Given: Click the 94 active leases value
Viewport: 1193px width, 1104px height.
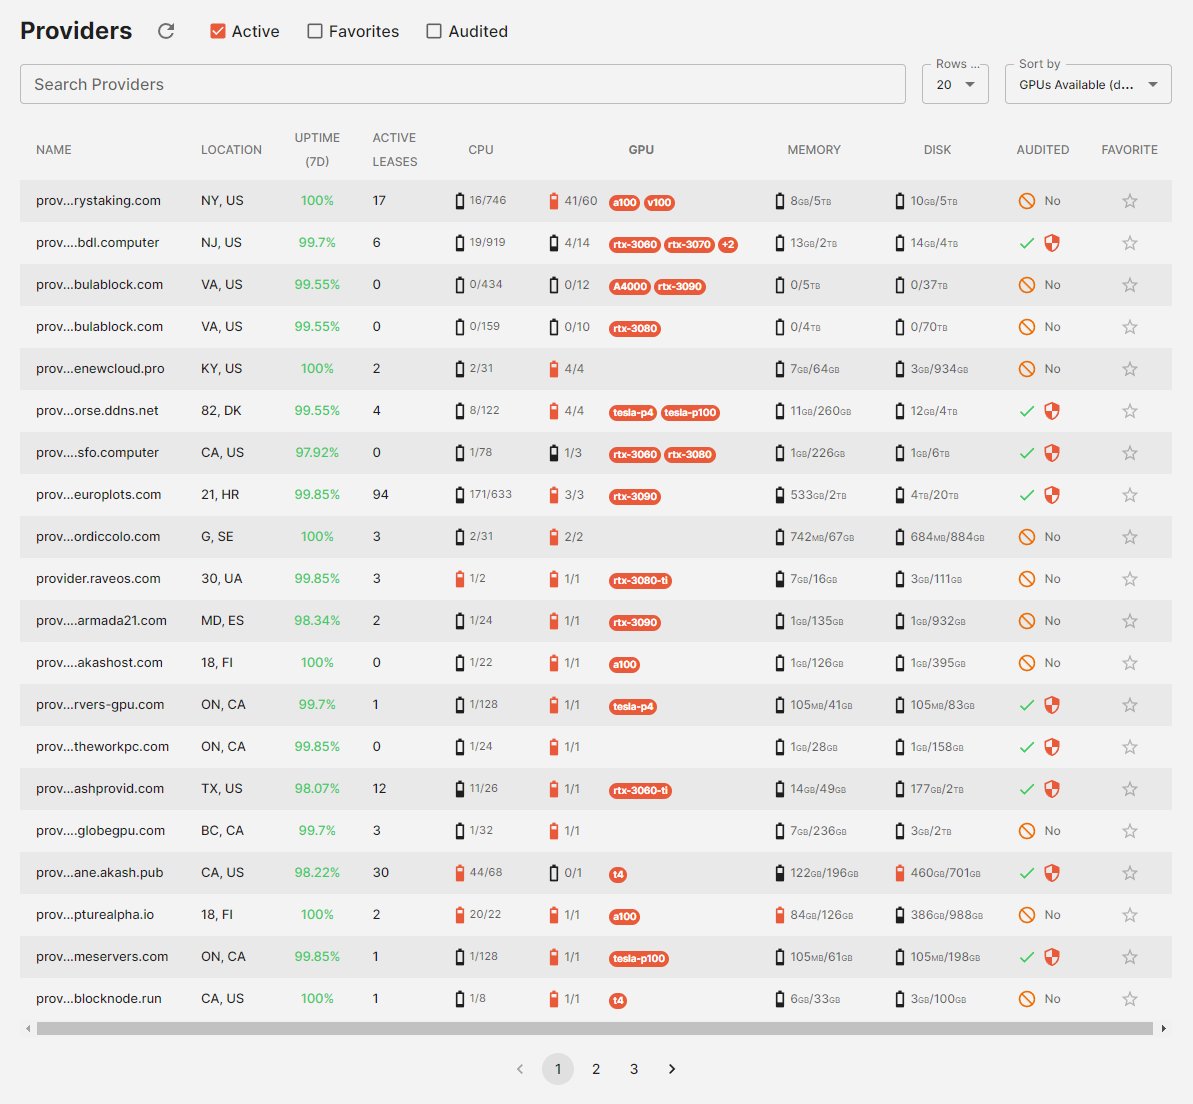Looking at the screenshot, I should click(380, 495).
